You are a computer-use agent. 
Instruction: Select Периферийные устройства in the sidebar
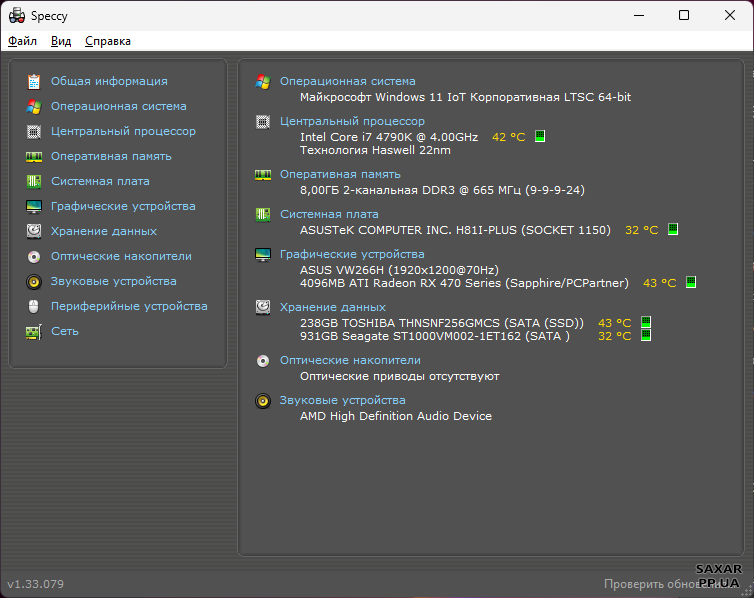[x=129, y=306]
